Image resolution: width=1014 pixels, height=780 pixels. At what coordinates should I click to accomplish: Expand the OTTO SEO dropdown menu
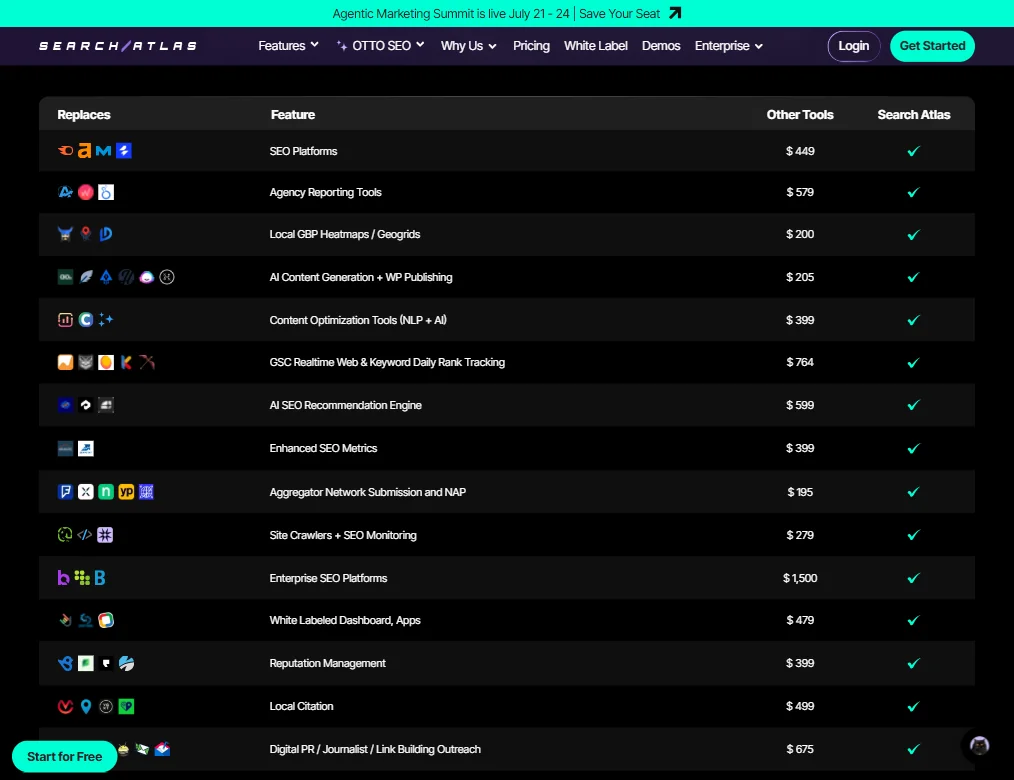pyautogui.click(x=380, y=45)
